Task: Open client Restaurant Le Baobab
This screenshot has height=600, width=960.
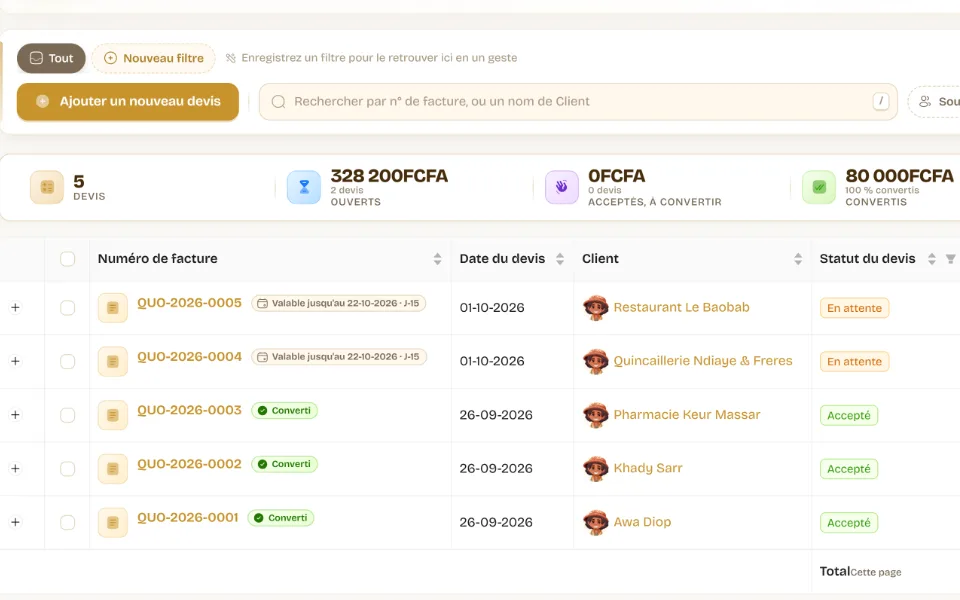Action: point(681,307)
